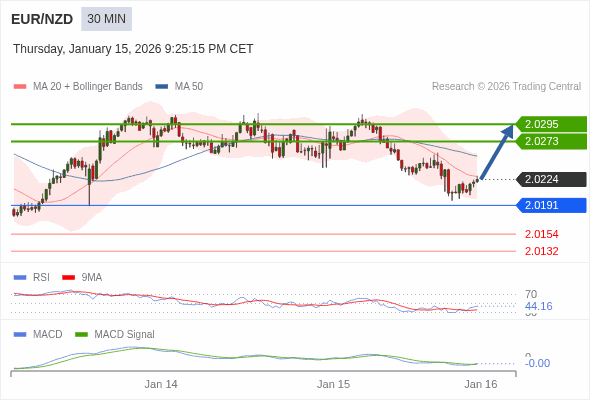Click the '9MA' legend label

pos(92,278)
